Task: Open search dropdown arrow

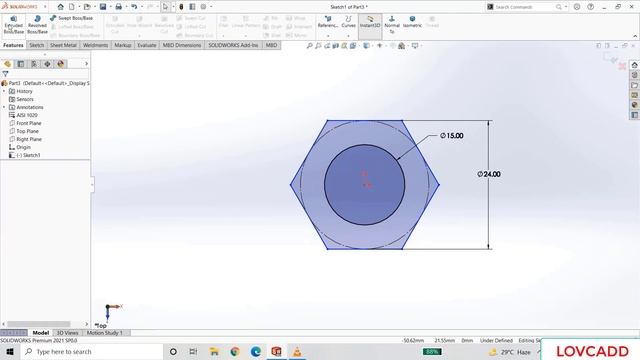Action: pyautogui.click(x=566, y=7)
